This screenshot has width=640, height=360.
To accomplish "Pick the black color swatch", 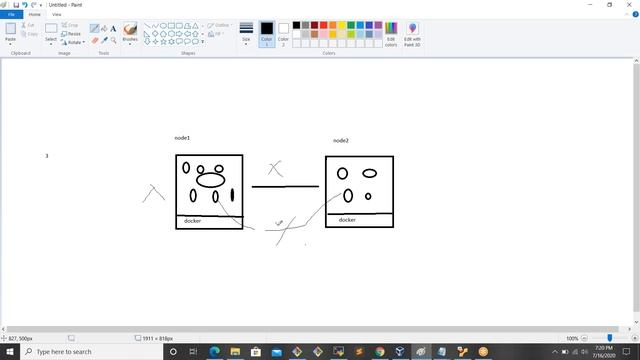I will point(296,25).
